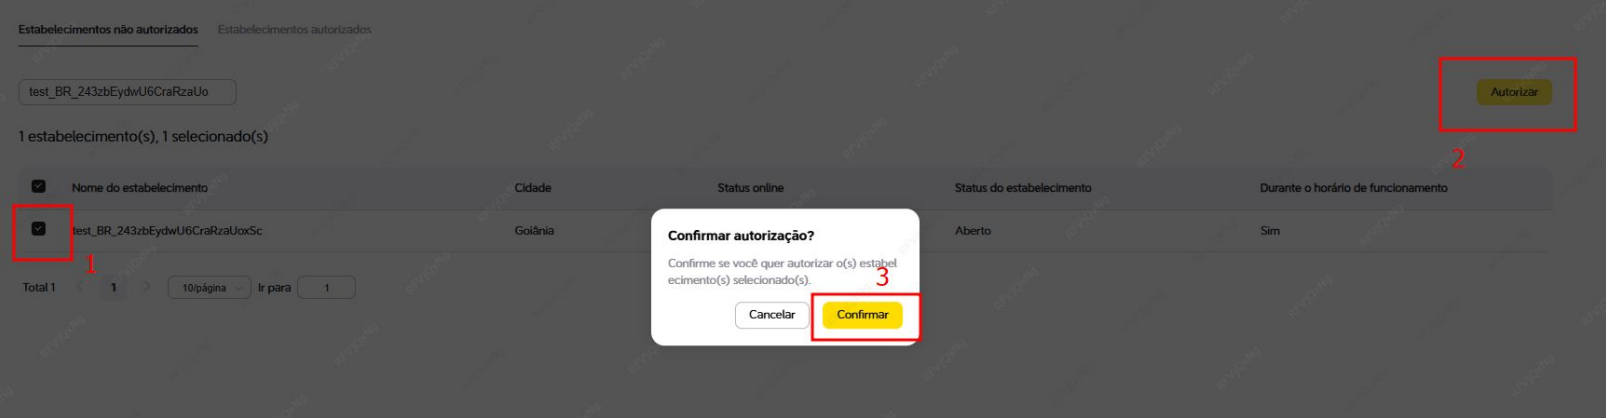Image resolution: width=1606 pixels, height=418 pixels.
Task: Click establishment name test_BR_243zbEydwU6CraRzaUoxSc in row
Action: pos(167,231)
